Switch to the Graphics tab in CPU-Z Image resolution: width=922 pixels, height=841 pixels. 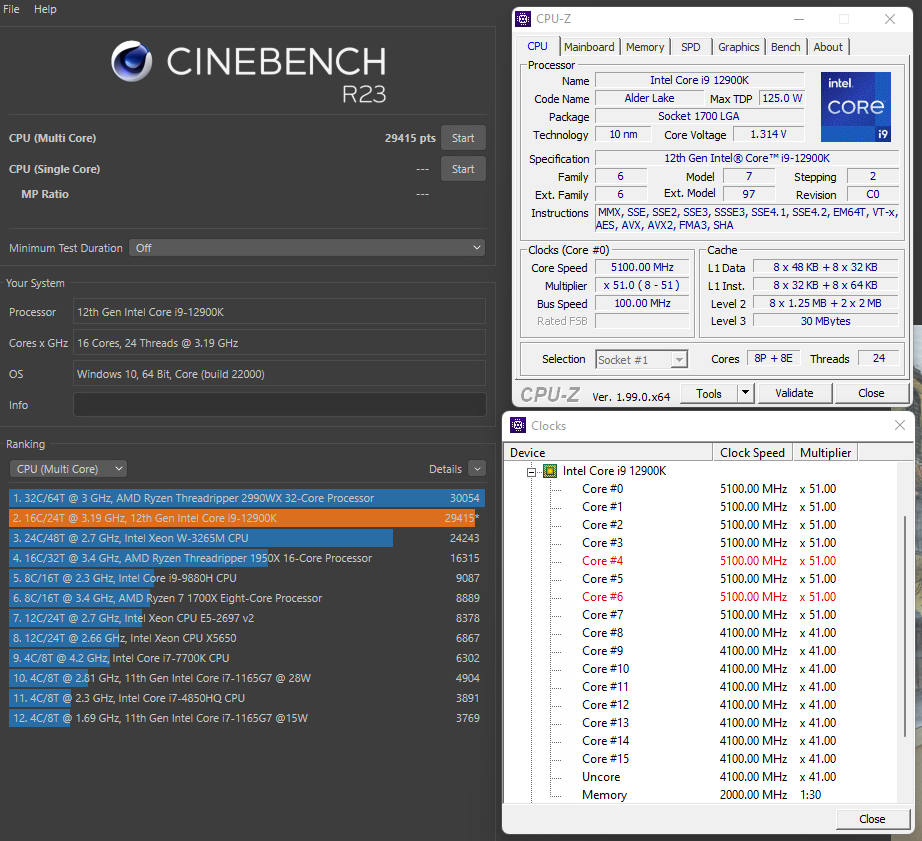pyautogui.click(x=738, y=47)
